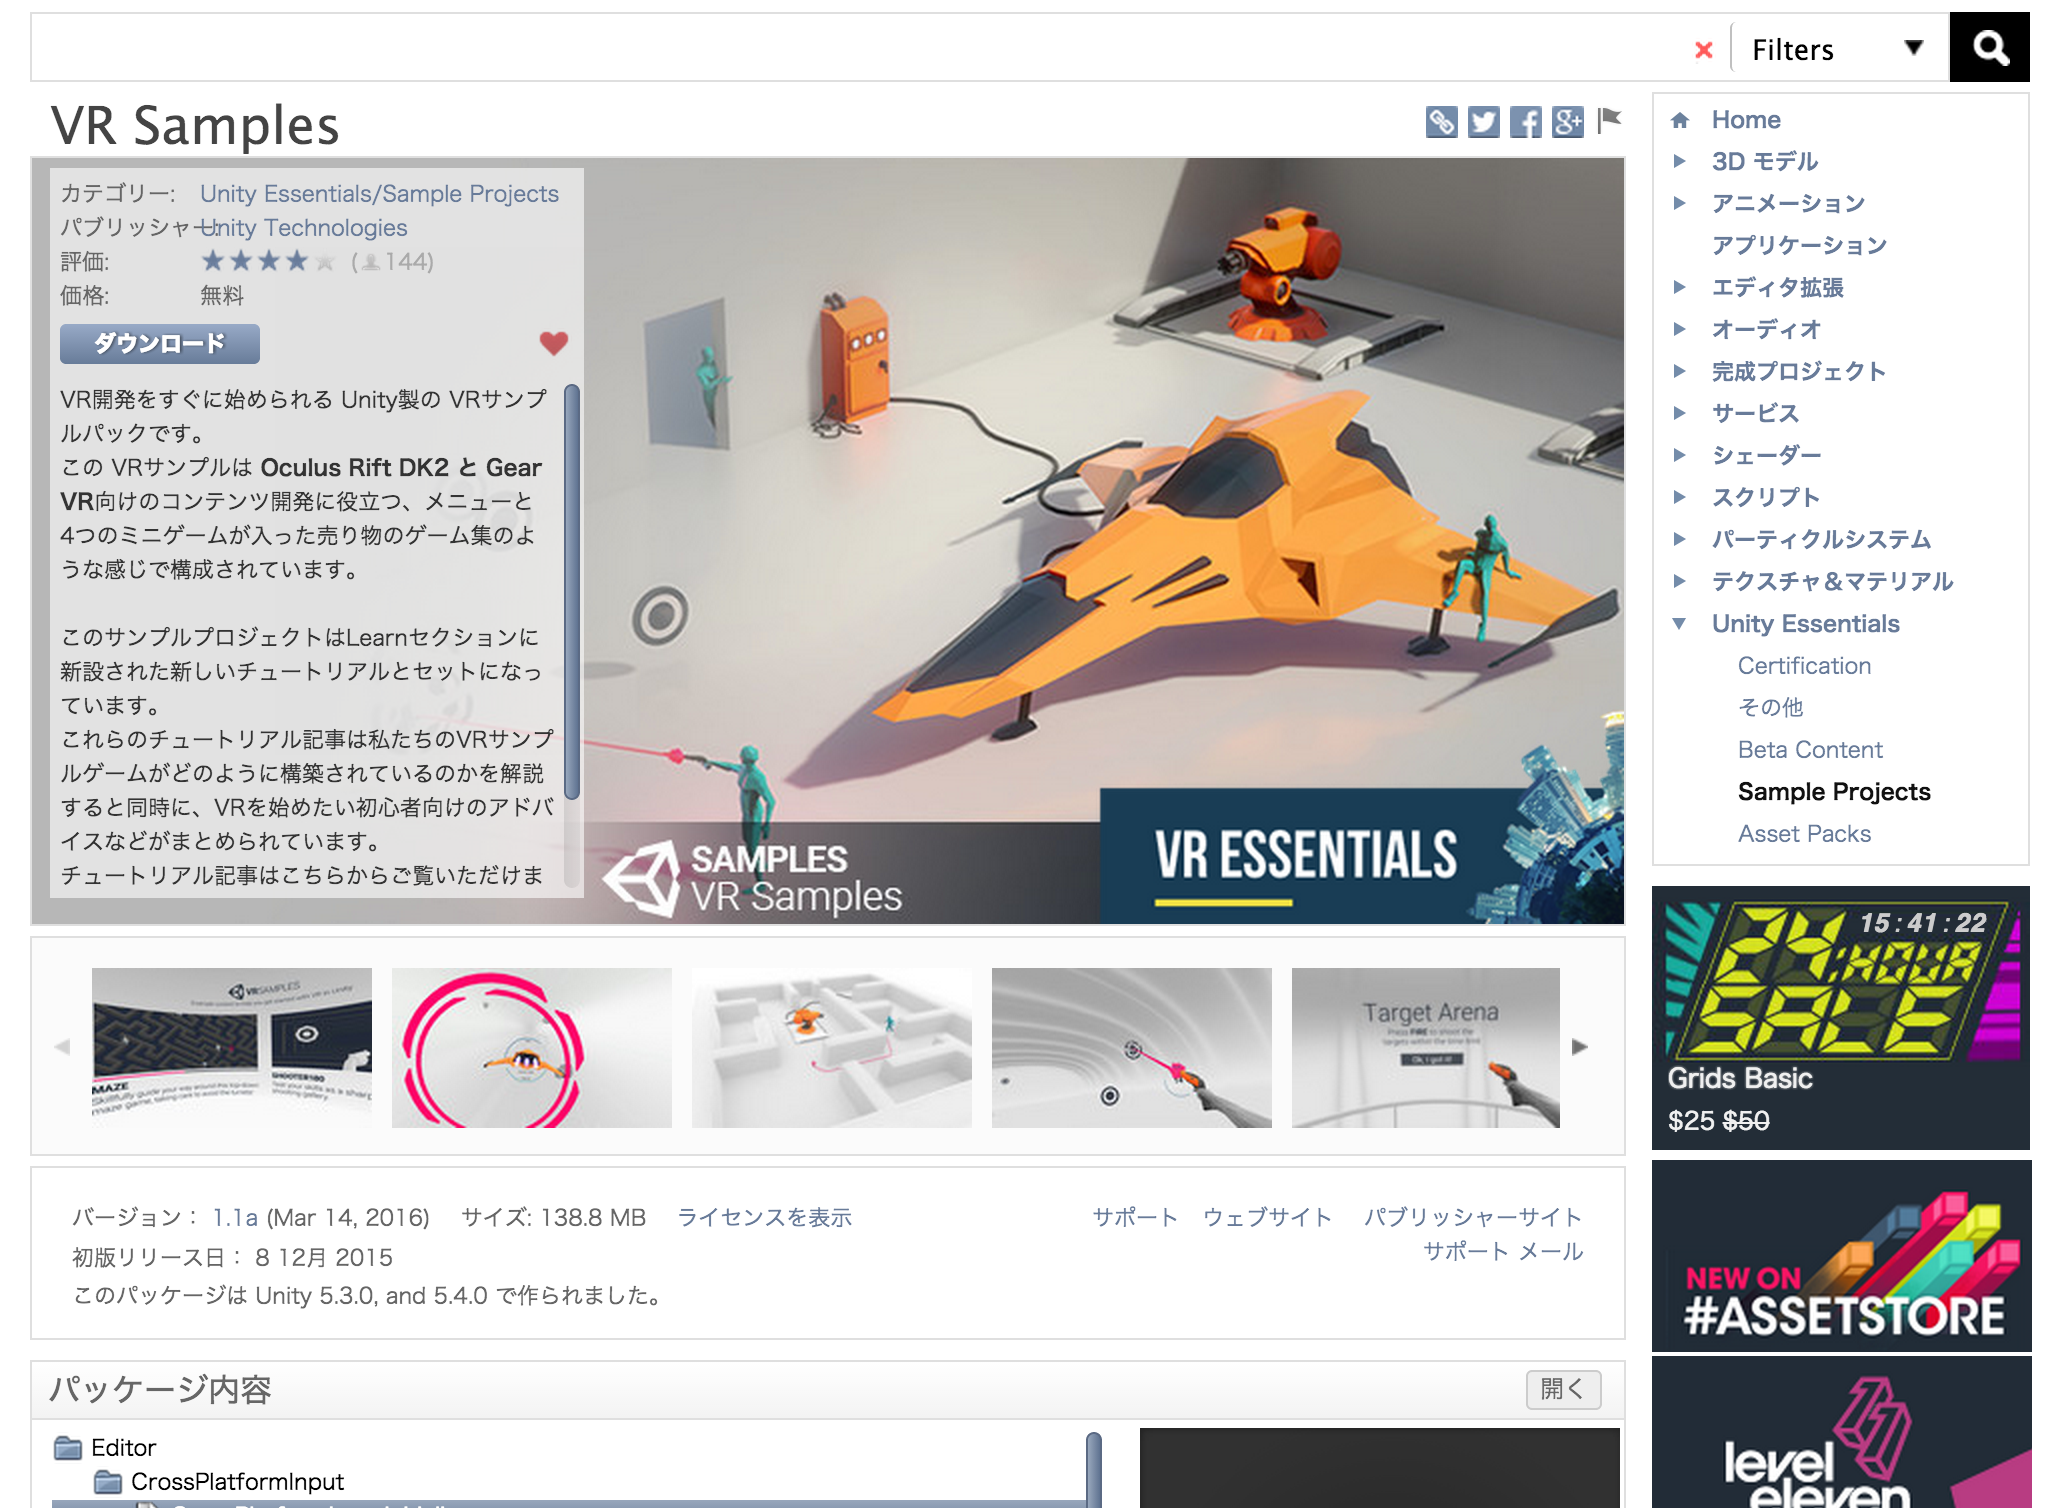Open the Unity Essentials category
This screenshot has height=1508, width=2050.
1805,623
